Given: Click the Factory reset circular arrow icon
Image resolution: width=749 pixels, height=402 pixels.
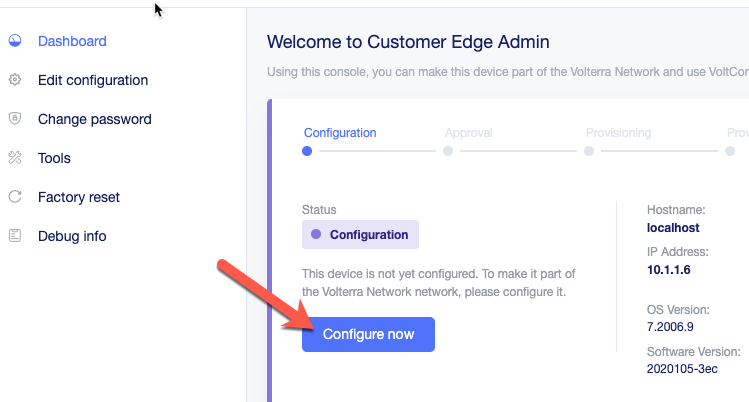Looking at the screenshot, I should pos(14,197).
